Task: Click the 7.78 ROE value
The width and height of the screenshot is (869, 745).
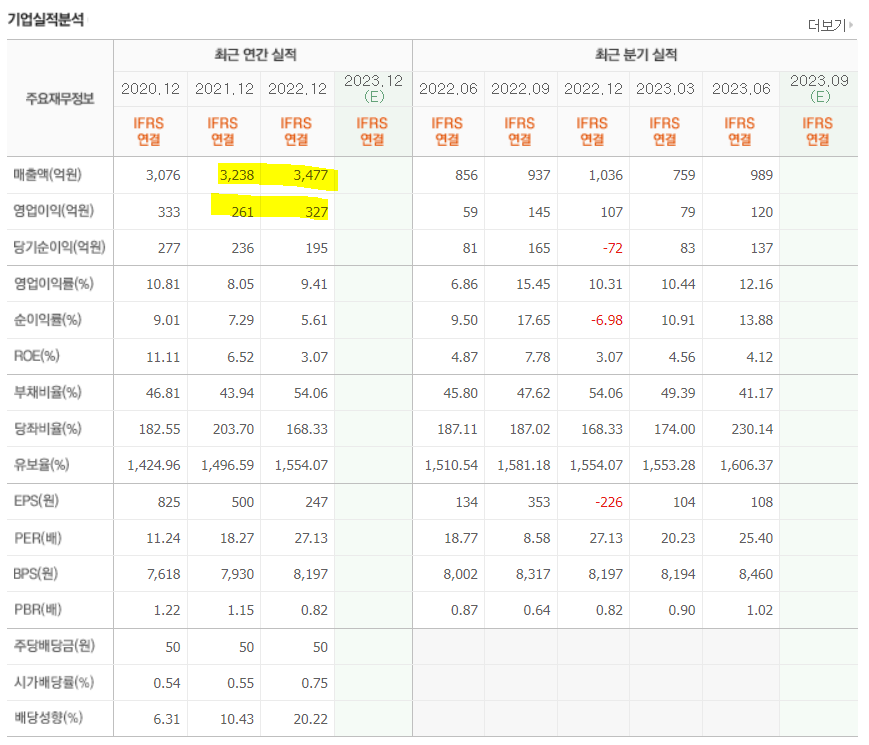Action: pos(538,357)
